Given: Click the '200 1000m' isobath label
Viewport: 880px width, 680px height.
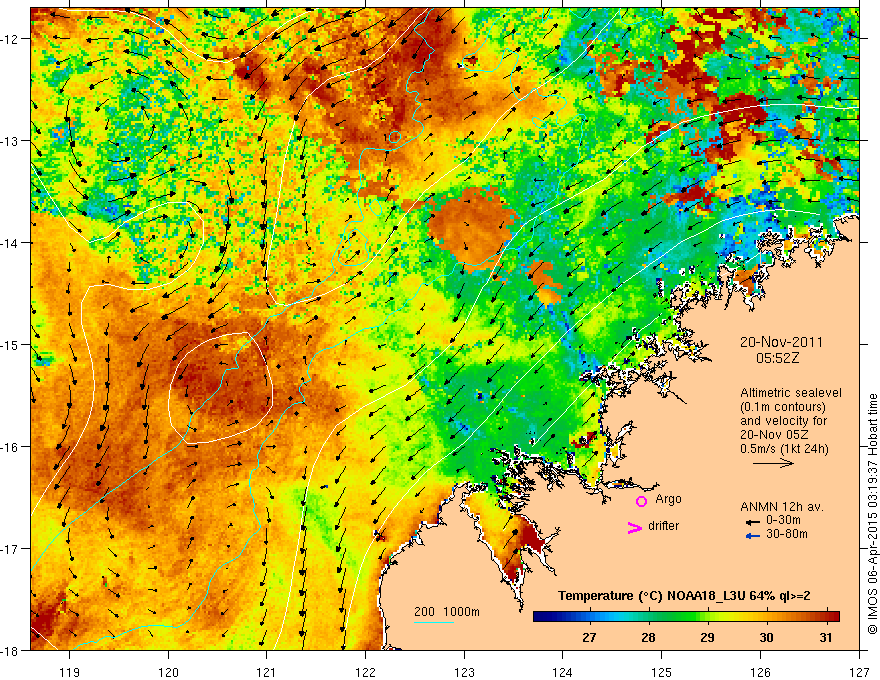Looking at the screenshot, I should [447, 612].
